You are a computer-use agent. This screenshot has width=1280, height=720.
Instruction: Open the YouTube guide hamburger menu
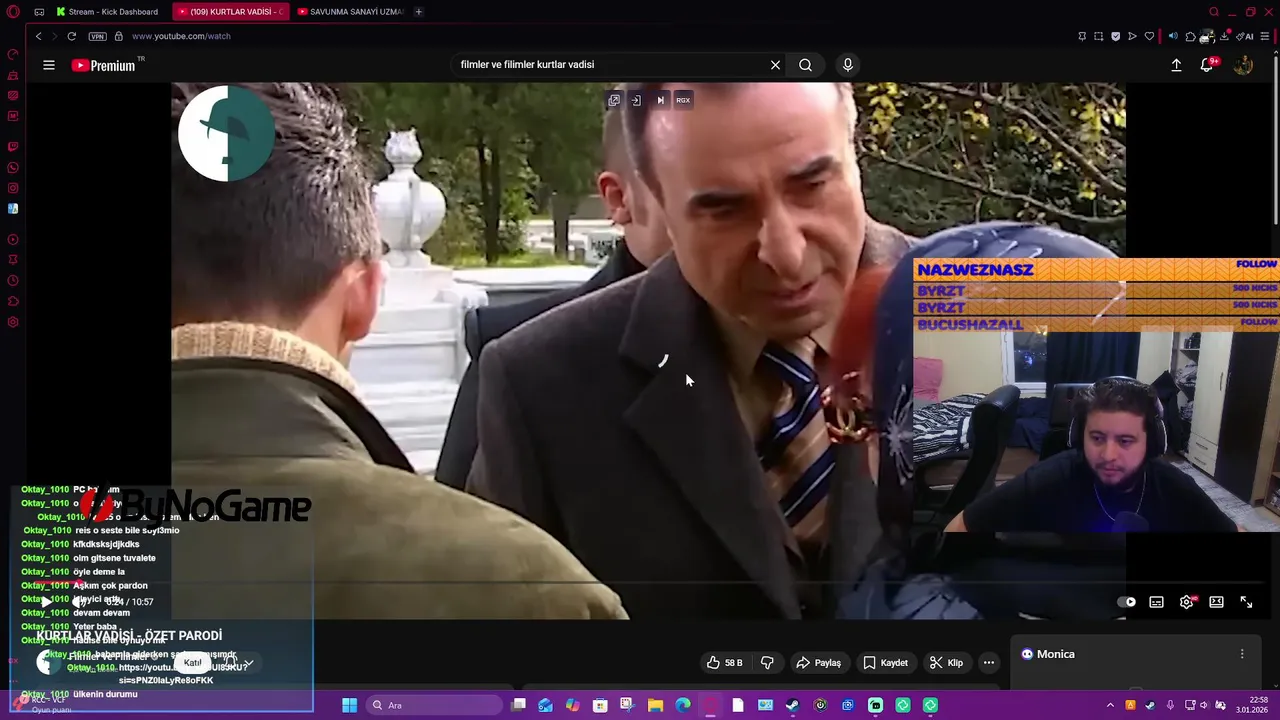coord(49,65)
